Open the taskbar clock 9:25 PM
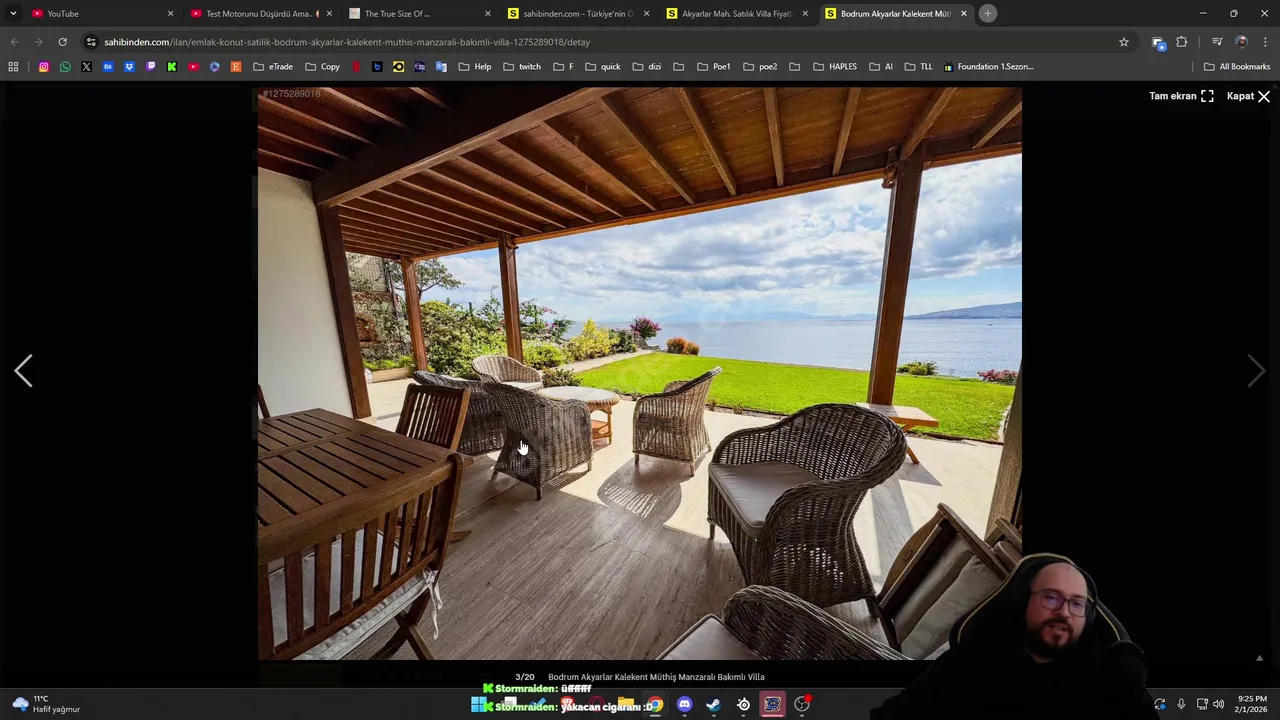This screenshot has height=720, width=1280. (x=1252, y=704)
